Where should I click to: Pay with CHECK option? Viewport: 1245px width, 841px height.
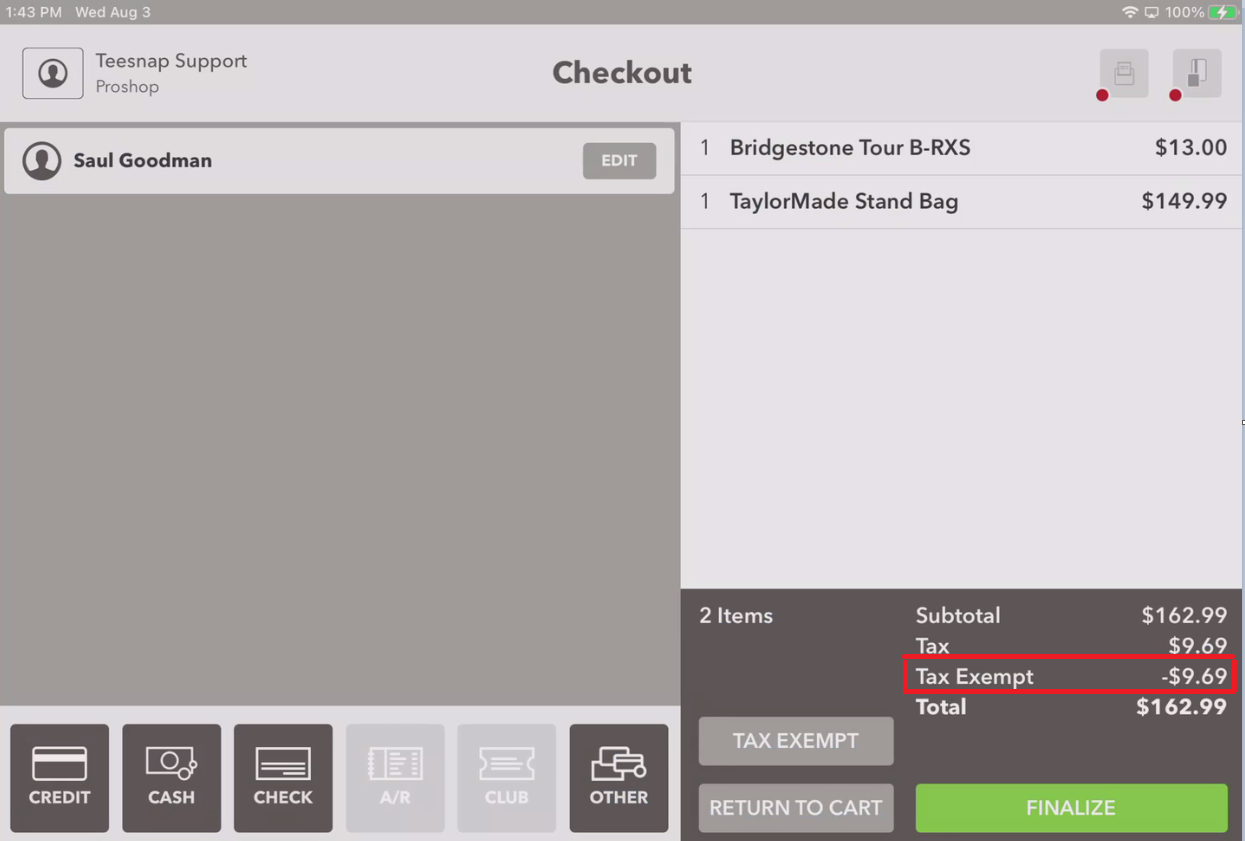coord(283,778)
